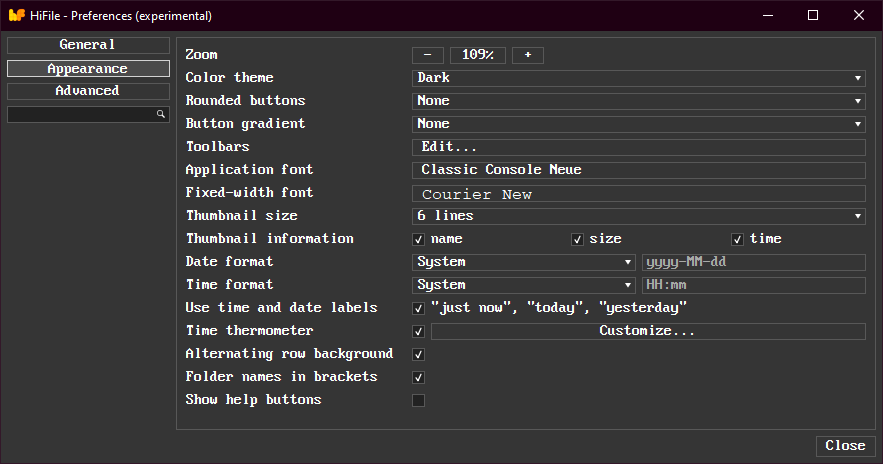
Task: Increase zoom with the plus button
Action: (x=527, y=55)
